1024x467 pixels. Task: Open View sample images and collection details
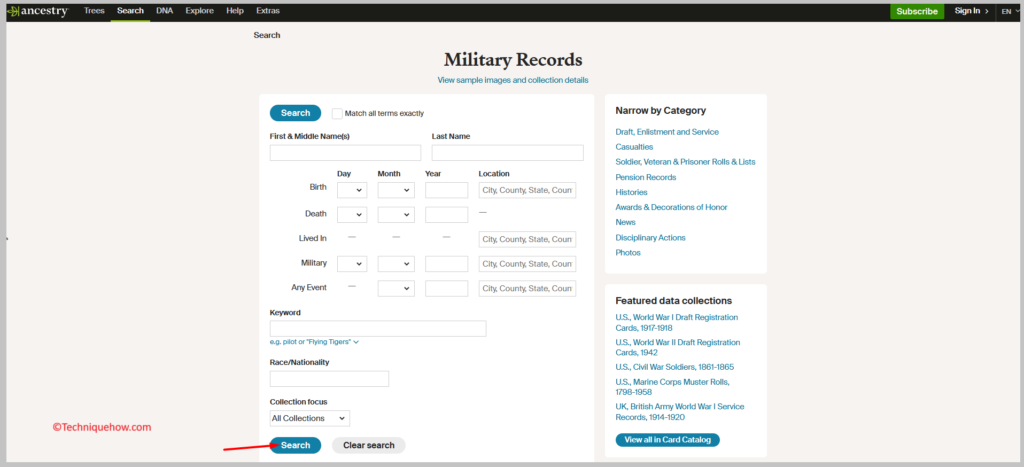513,80
